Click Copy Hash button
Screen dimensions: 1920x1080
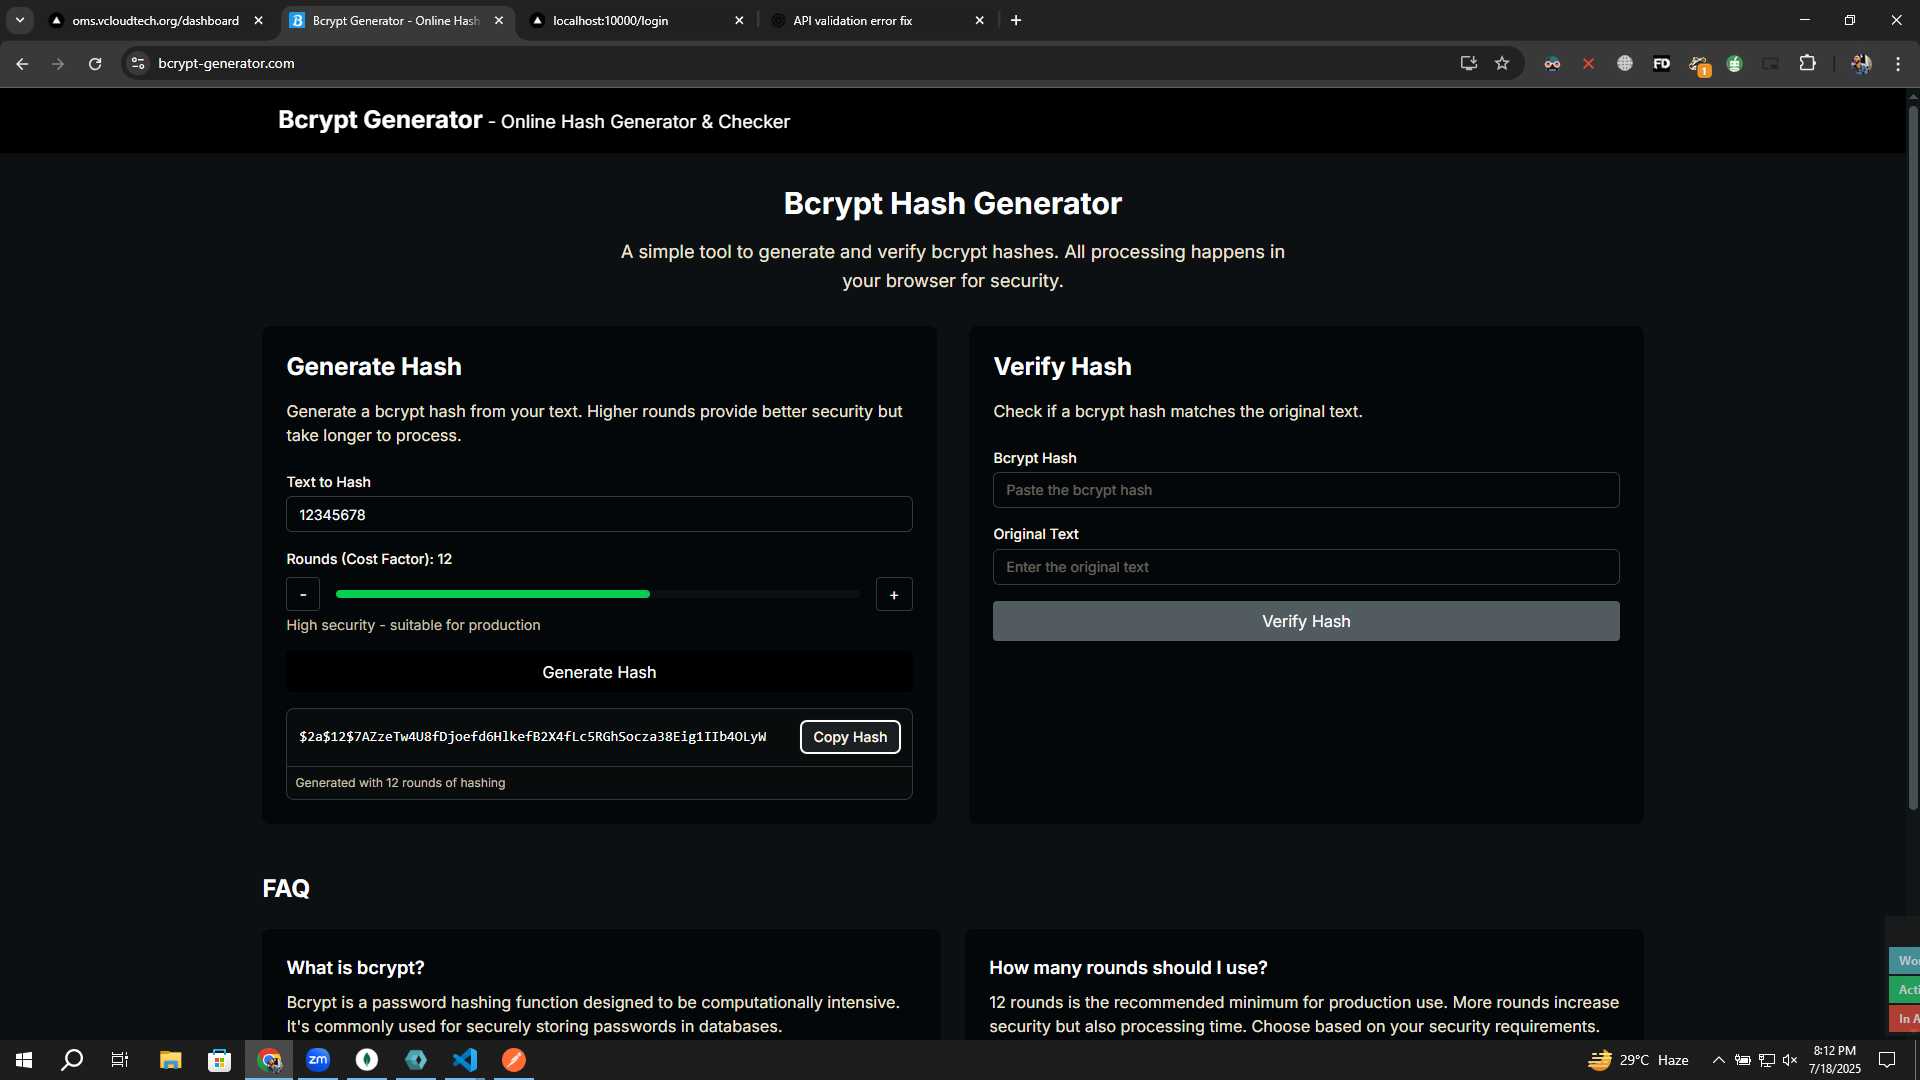point(850,737)
